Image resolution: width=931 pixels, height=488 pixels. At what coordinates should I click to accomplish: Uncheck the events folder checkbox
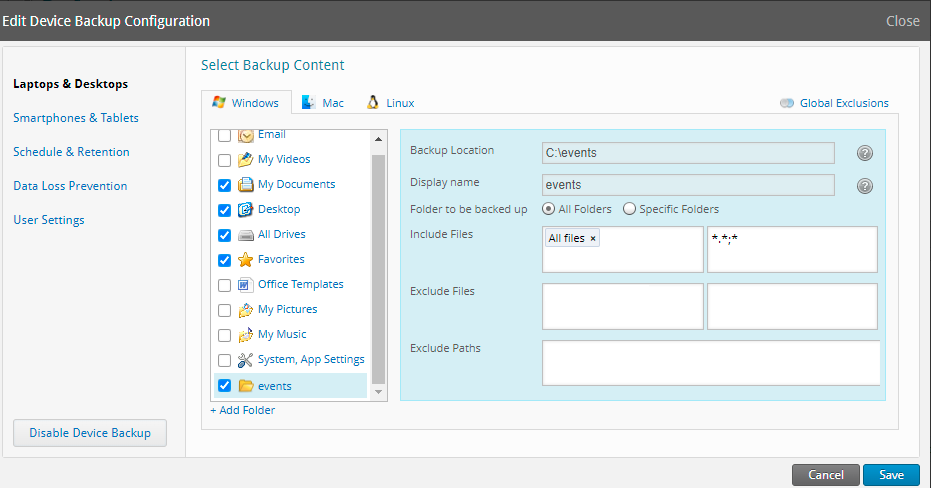pos(224,385)
